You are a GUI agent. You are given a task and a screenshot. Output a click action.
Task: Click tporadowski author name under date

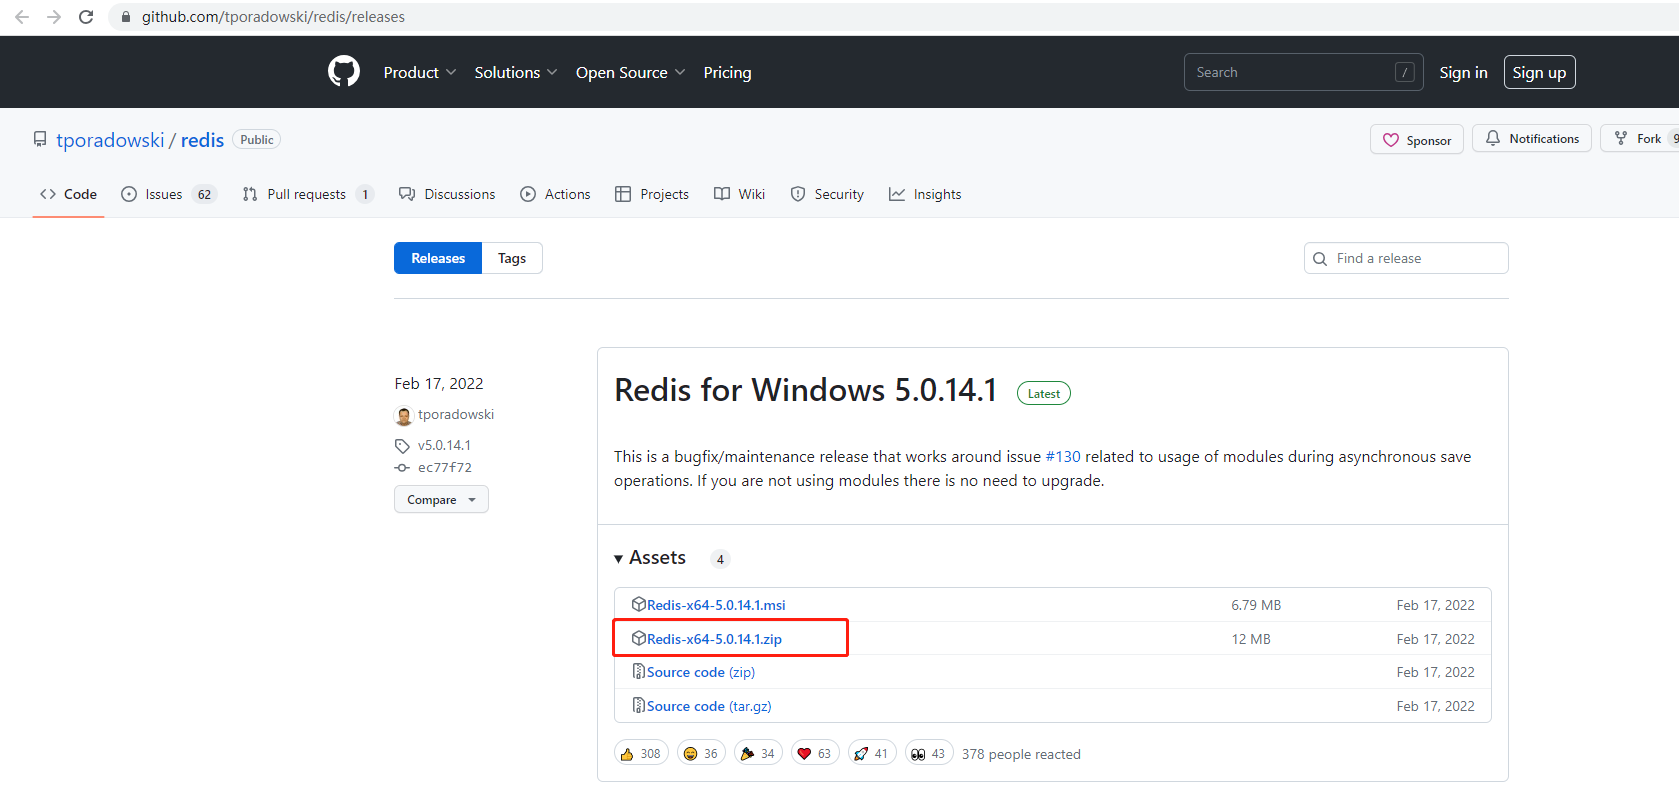pos(456,414)
